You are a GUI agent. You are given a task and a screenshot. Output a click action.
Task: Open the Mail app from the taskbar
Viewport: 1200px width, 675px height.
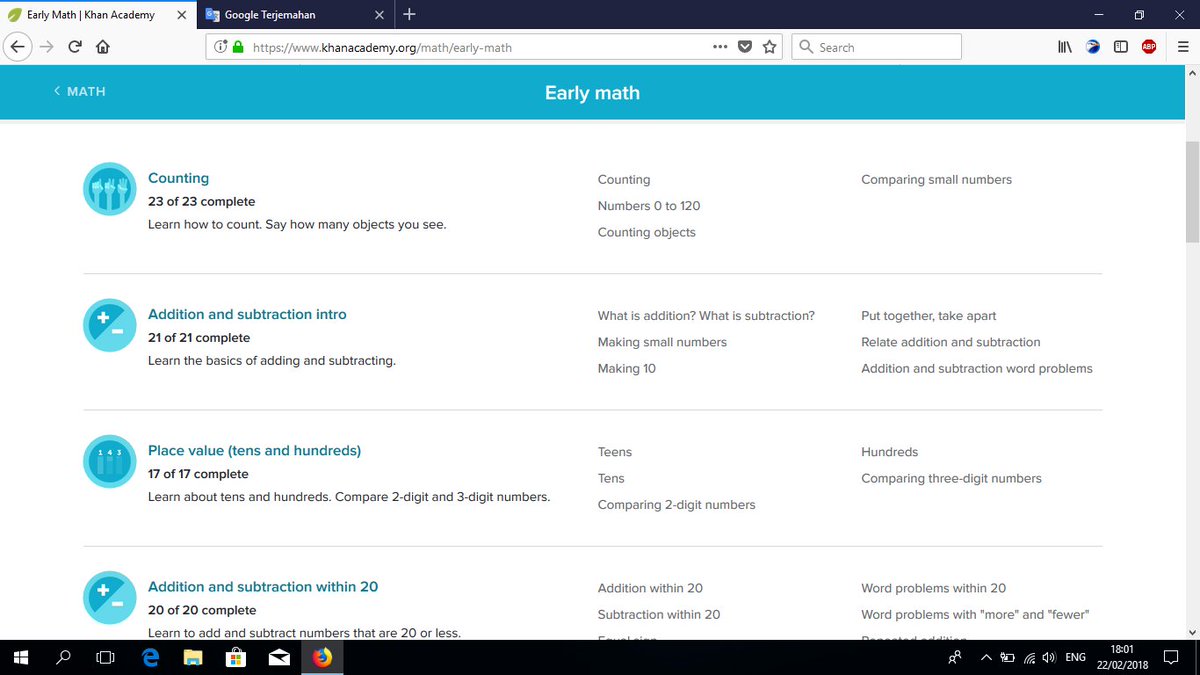[x=280, y=657]
